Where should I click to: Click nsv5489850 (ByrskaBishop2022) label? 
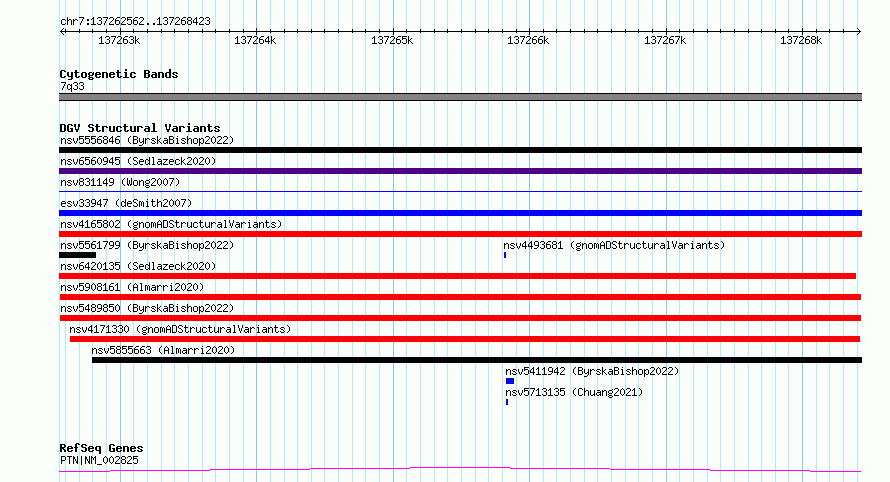(147, 308)
